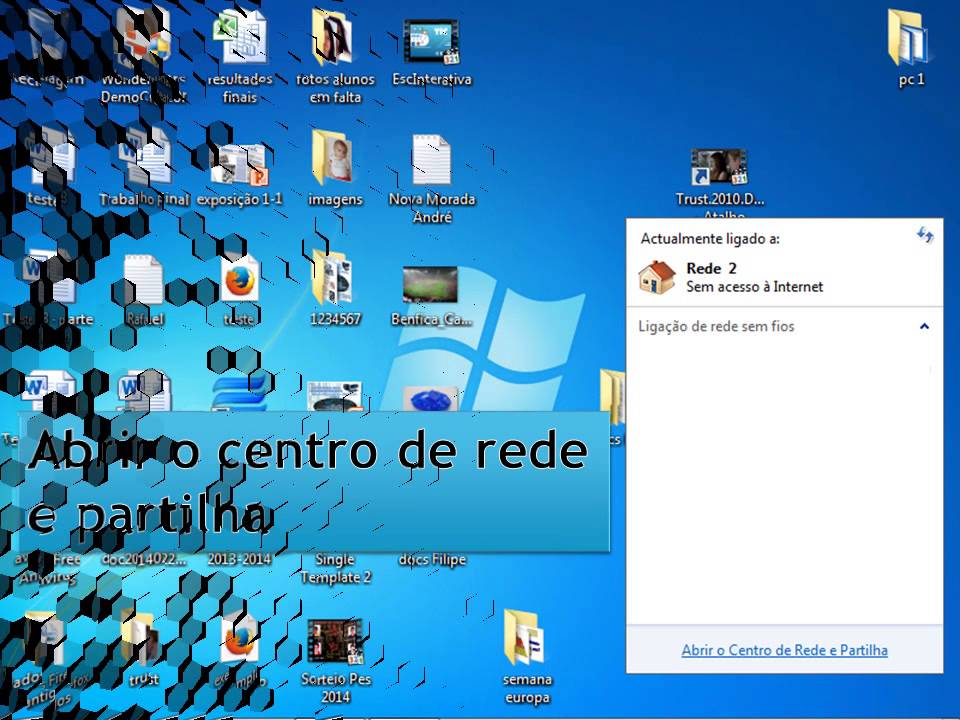960x720 pixels.
Task: Click the Actualmente ligado a: heading
Action: [x=710, y=239]
